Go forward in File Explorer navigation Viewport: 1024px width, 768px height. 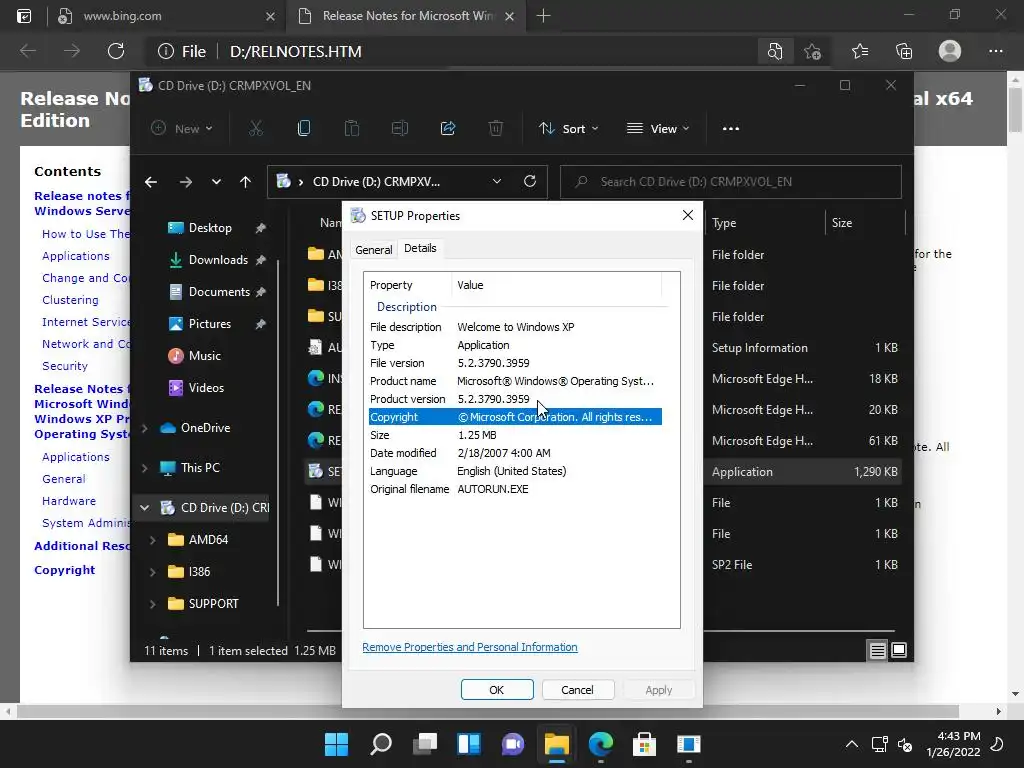(186, 182)
